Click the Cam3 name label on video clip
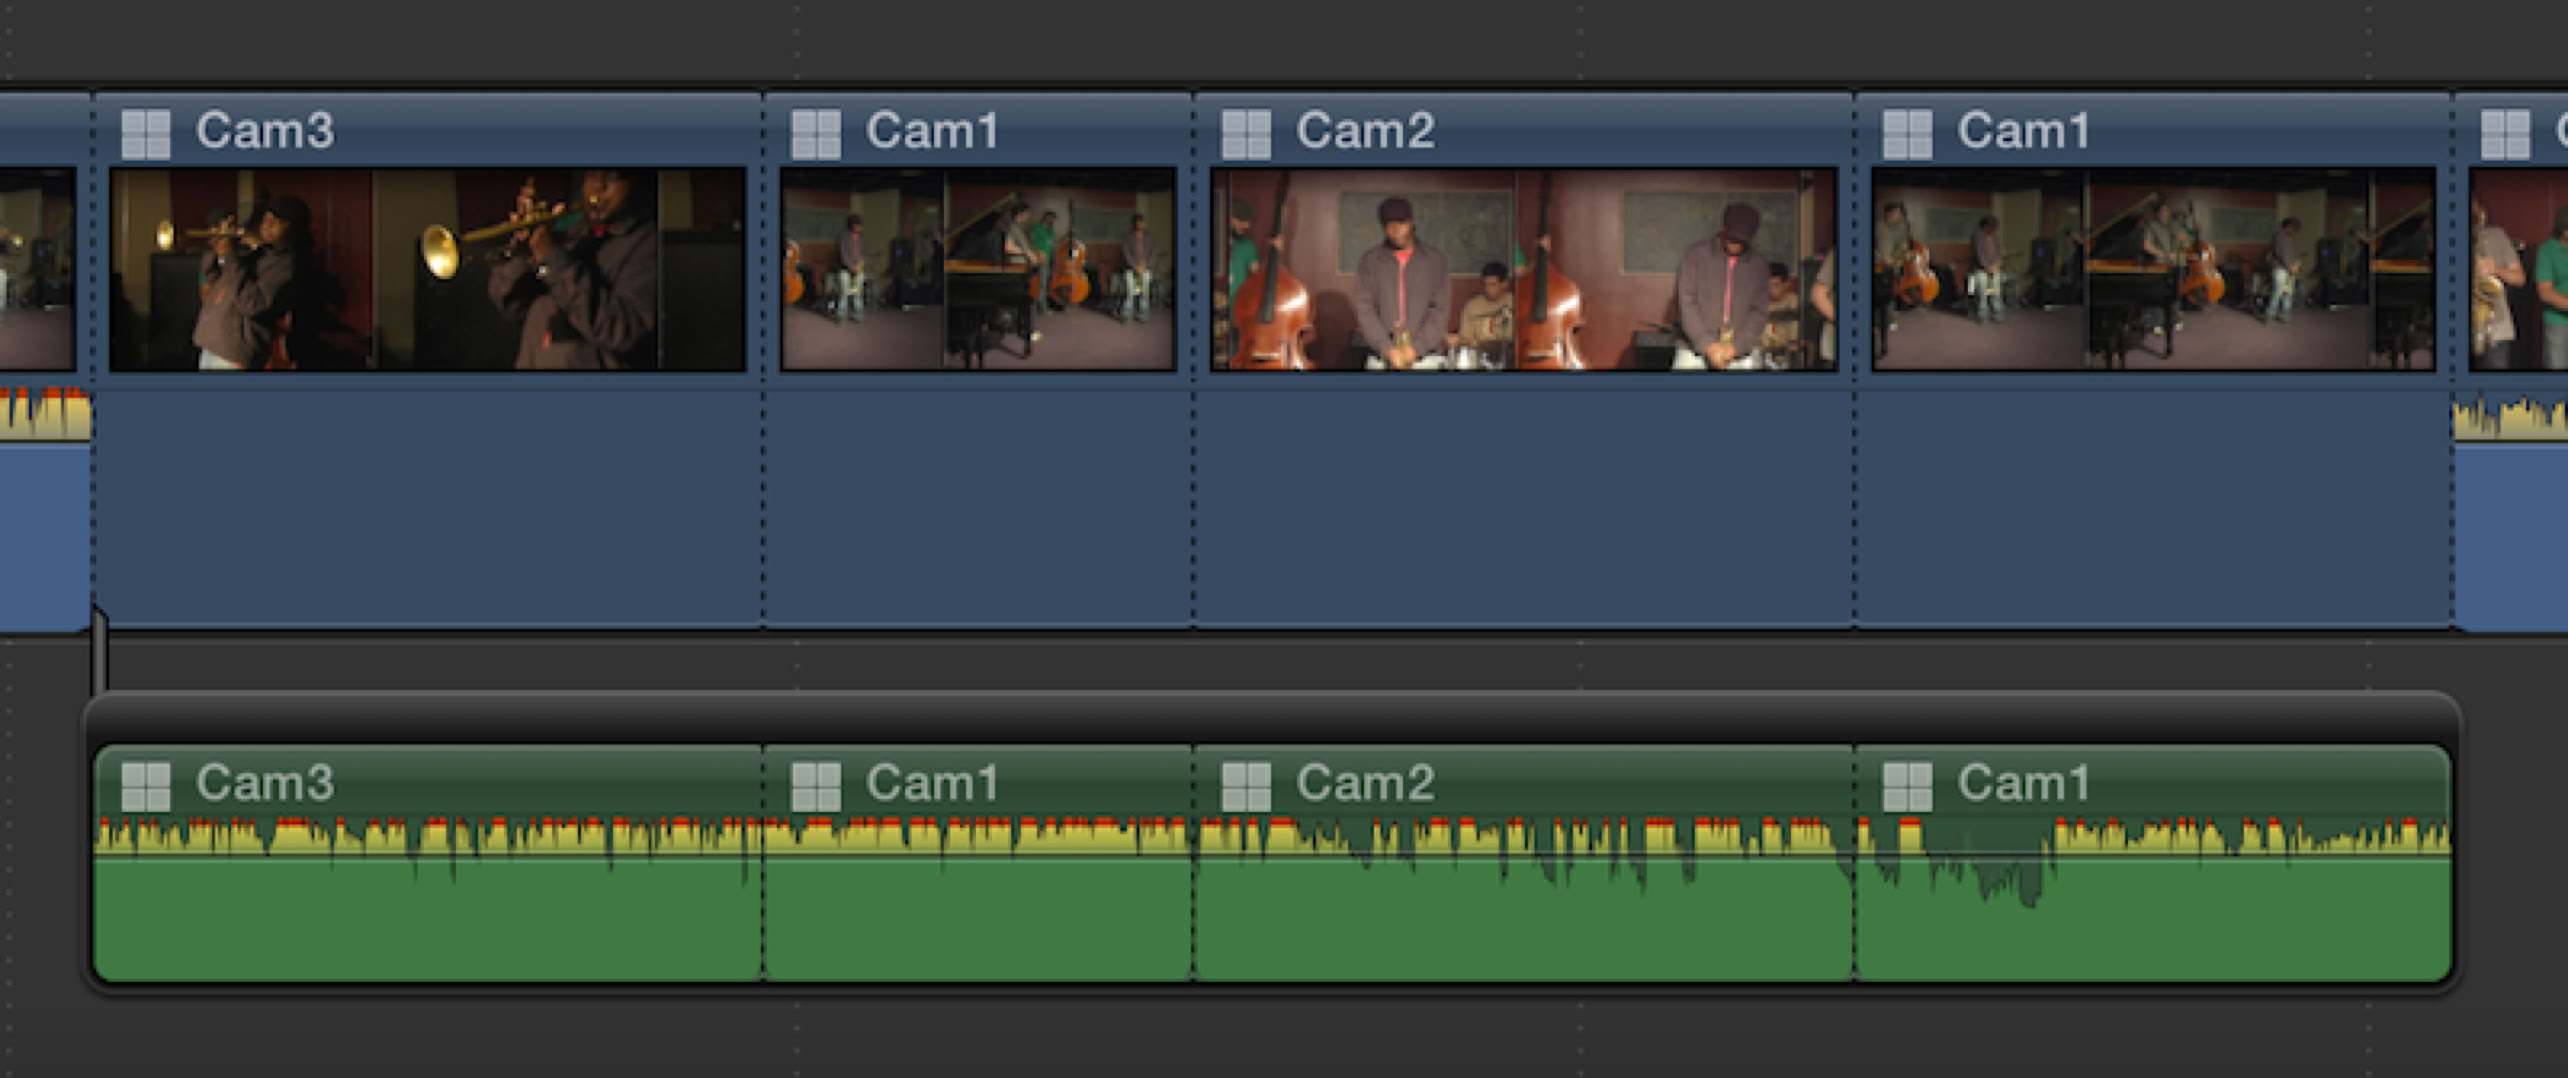 pyautogui.click(x=264, y=131)
